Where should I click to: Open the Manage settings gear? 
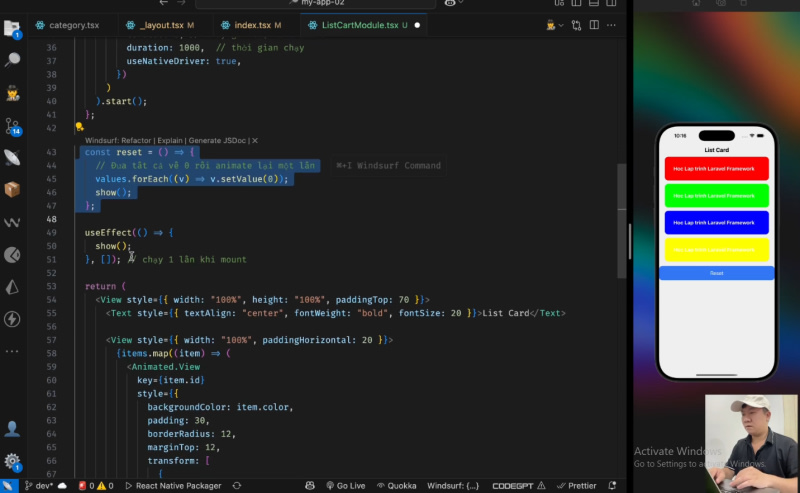coord(12,461)
